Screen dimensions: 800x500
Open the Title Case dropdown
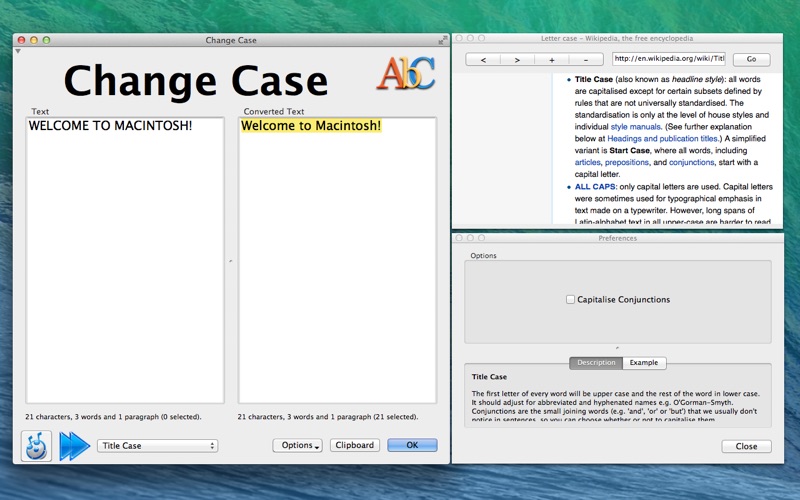click(x=158, y=445)
